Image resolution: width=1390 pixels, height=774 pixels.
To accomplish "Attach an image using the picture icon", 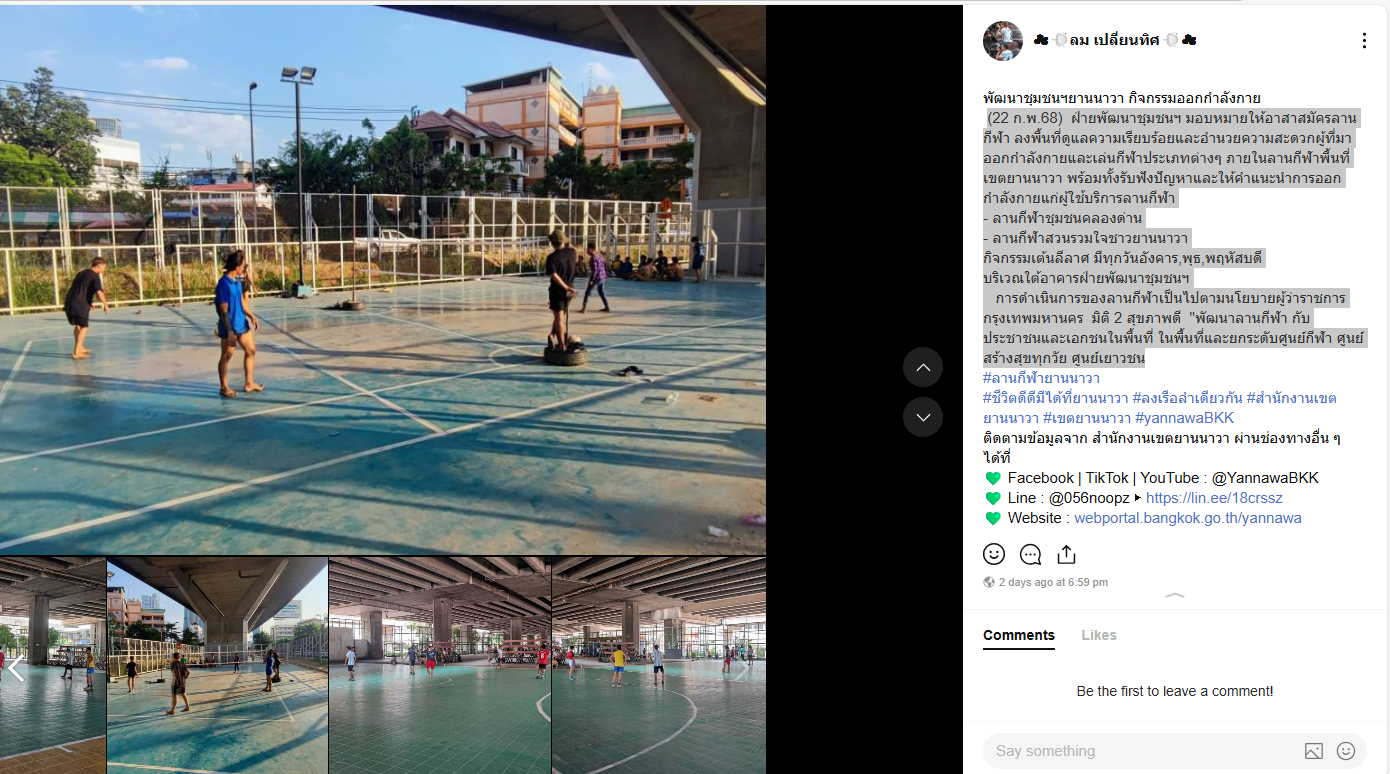I will coord(1314,751).
